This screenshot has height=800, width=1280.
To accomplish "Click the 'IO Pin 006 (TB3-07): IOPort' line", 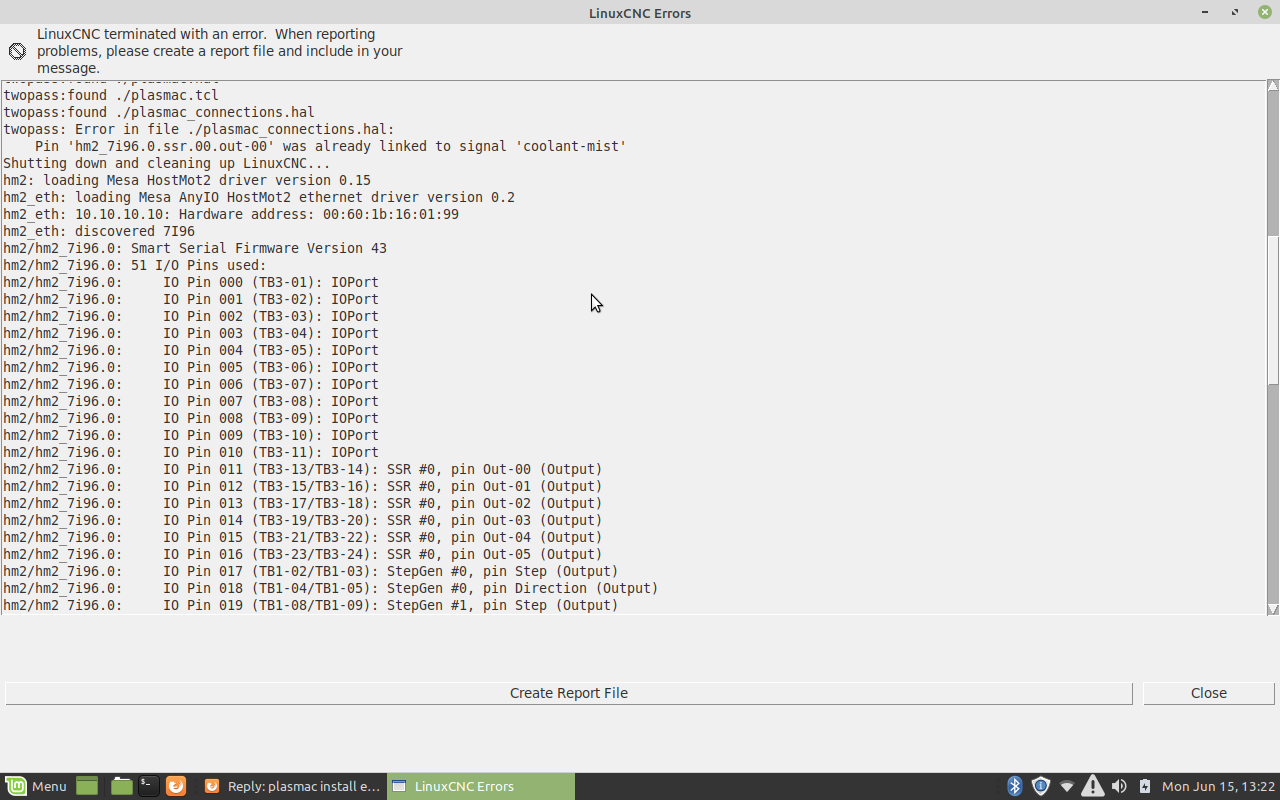I will [x=191, y=384].
